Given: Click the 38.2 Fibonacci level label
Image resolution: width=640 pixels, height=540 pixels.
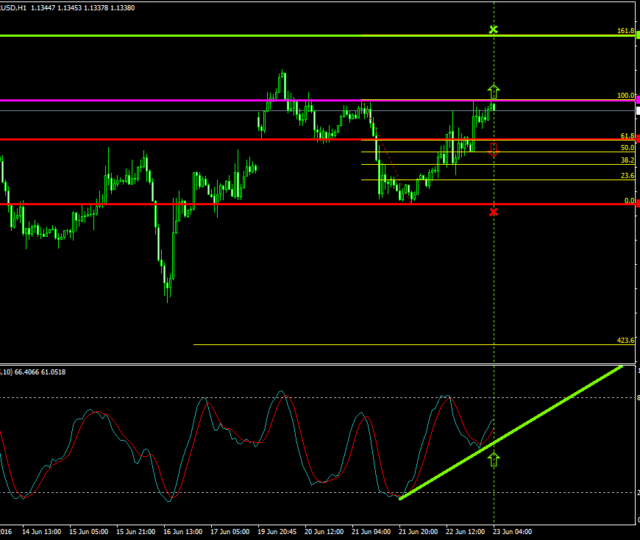Looking at the screenshot, I should click(626, 160).
